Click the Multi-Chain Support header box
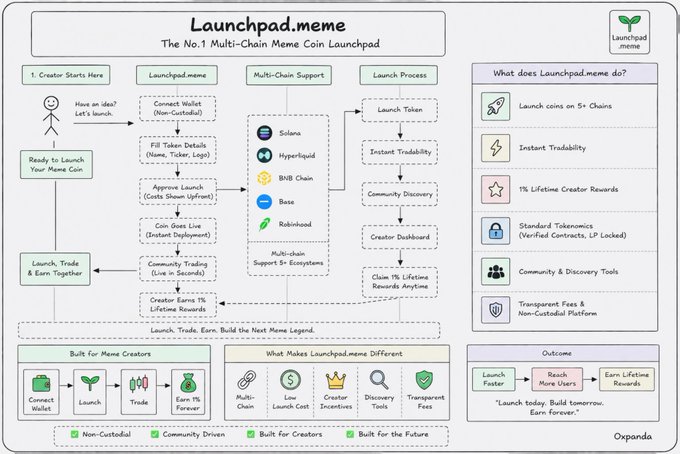 (x=289, y=75)
